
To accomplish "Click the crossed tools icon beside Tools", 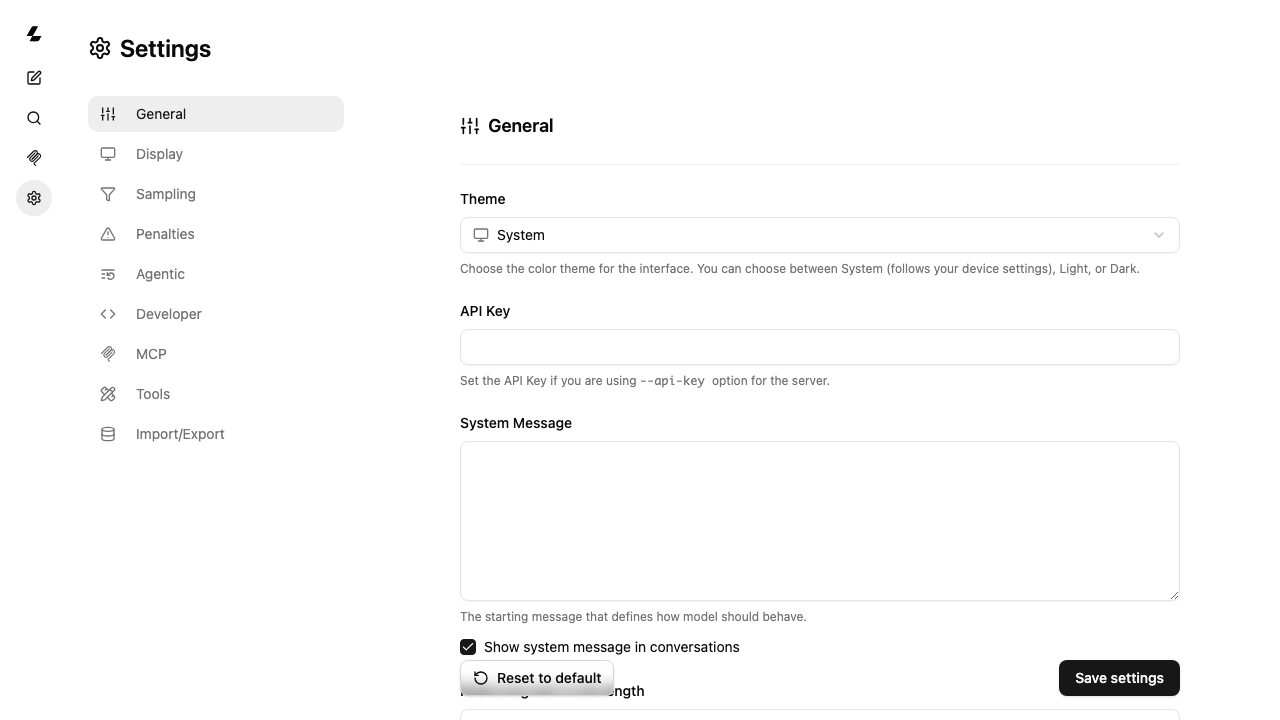I will tap(108, 394).
